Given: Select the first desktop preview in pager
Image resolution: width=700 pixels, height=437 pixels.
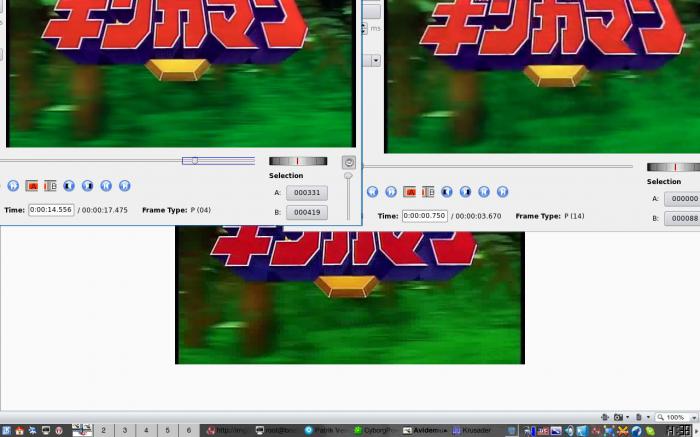Looking at the screenshot, I should click(82, 430).
